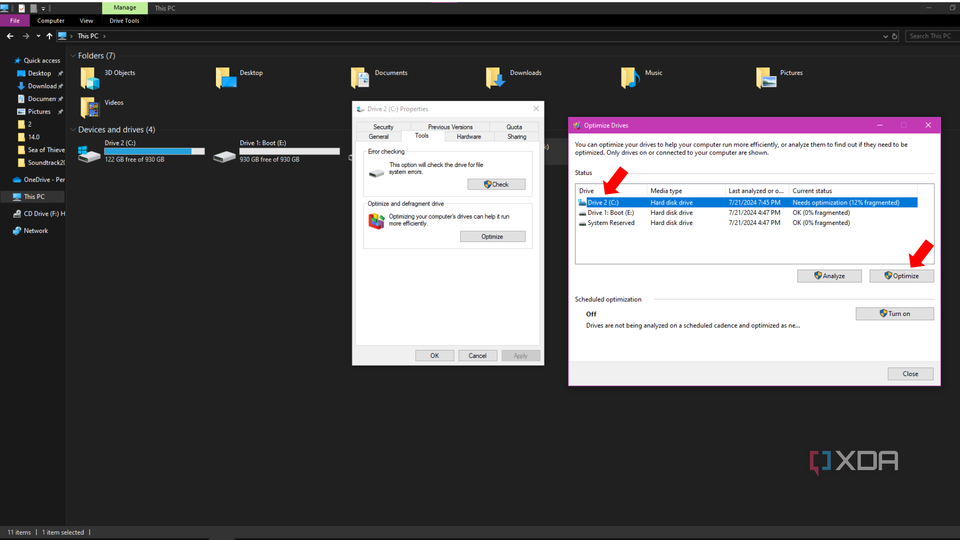Click the Last analyzed column header
960x540 pixels.
(x=757, y=191)
